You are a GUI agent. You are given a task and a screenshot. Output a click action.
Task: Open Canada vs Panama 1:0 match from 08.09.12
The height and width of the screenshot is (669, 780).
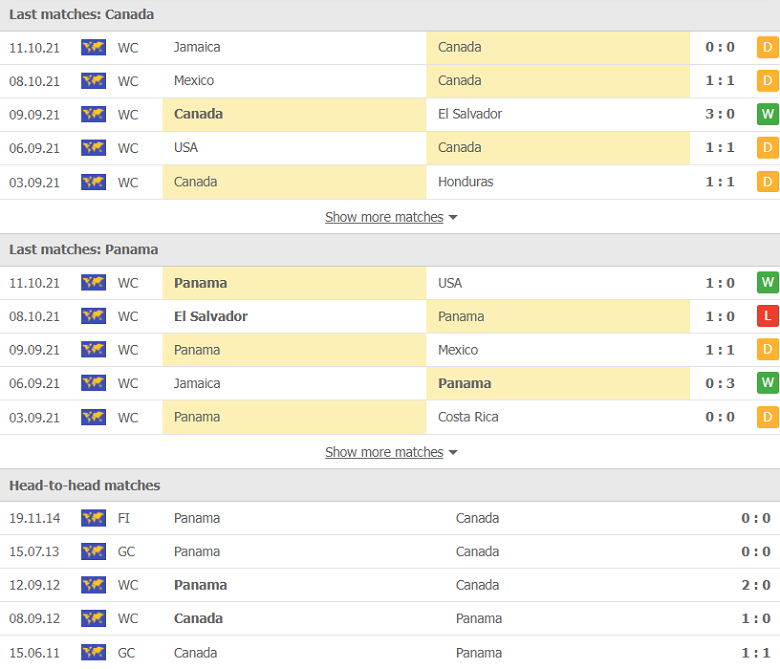click(x=390, y=618)
